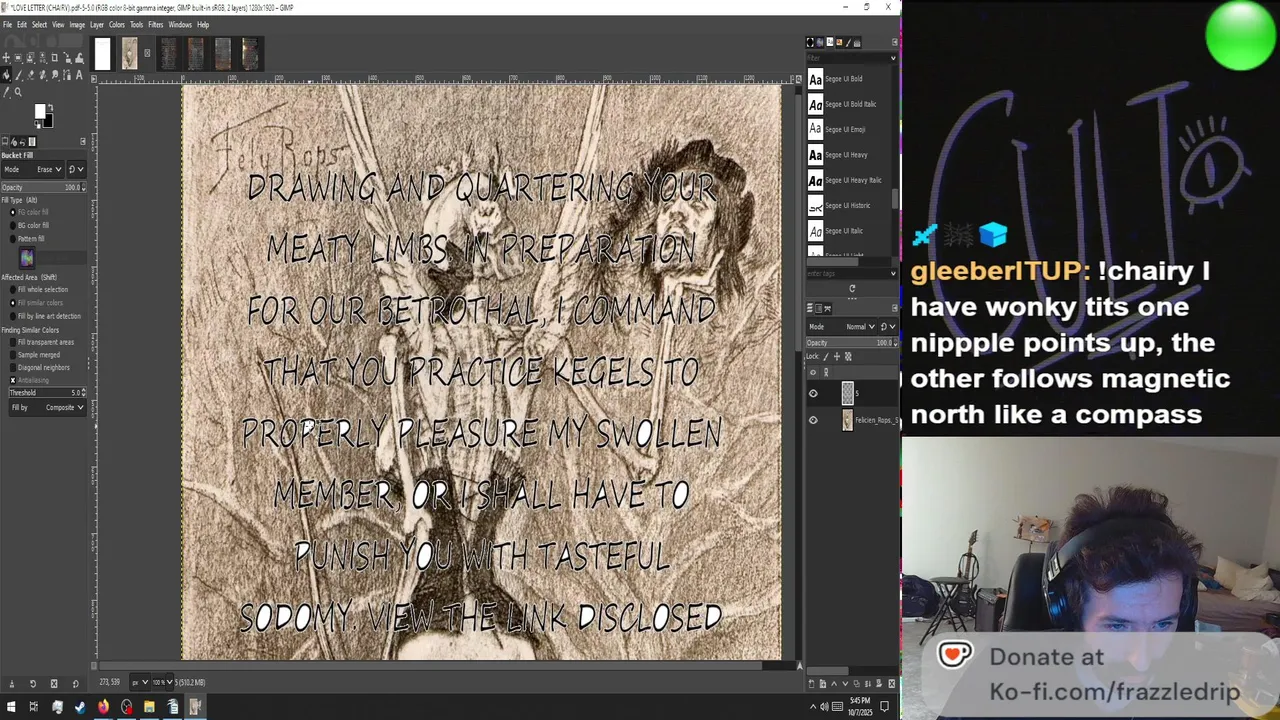Select the Color Picker tool

pyautogui.click(x=6, y=91)
